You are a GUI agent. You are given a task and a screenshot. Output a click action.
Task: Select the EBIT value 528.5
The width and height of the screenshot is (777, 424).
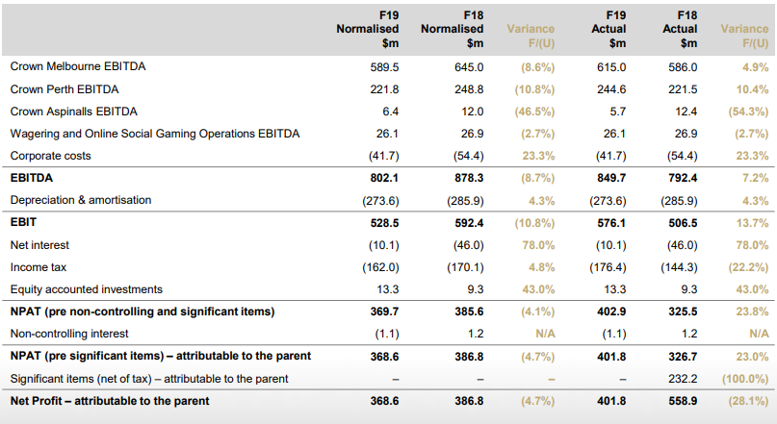coord(384,223)
